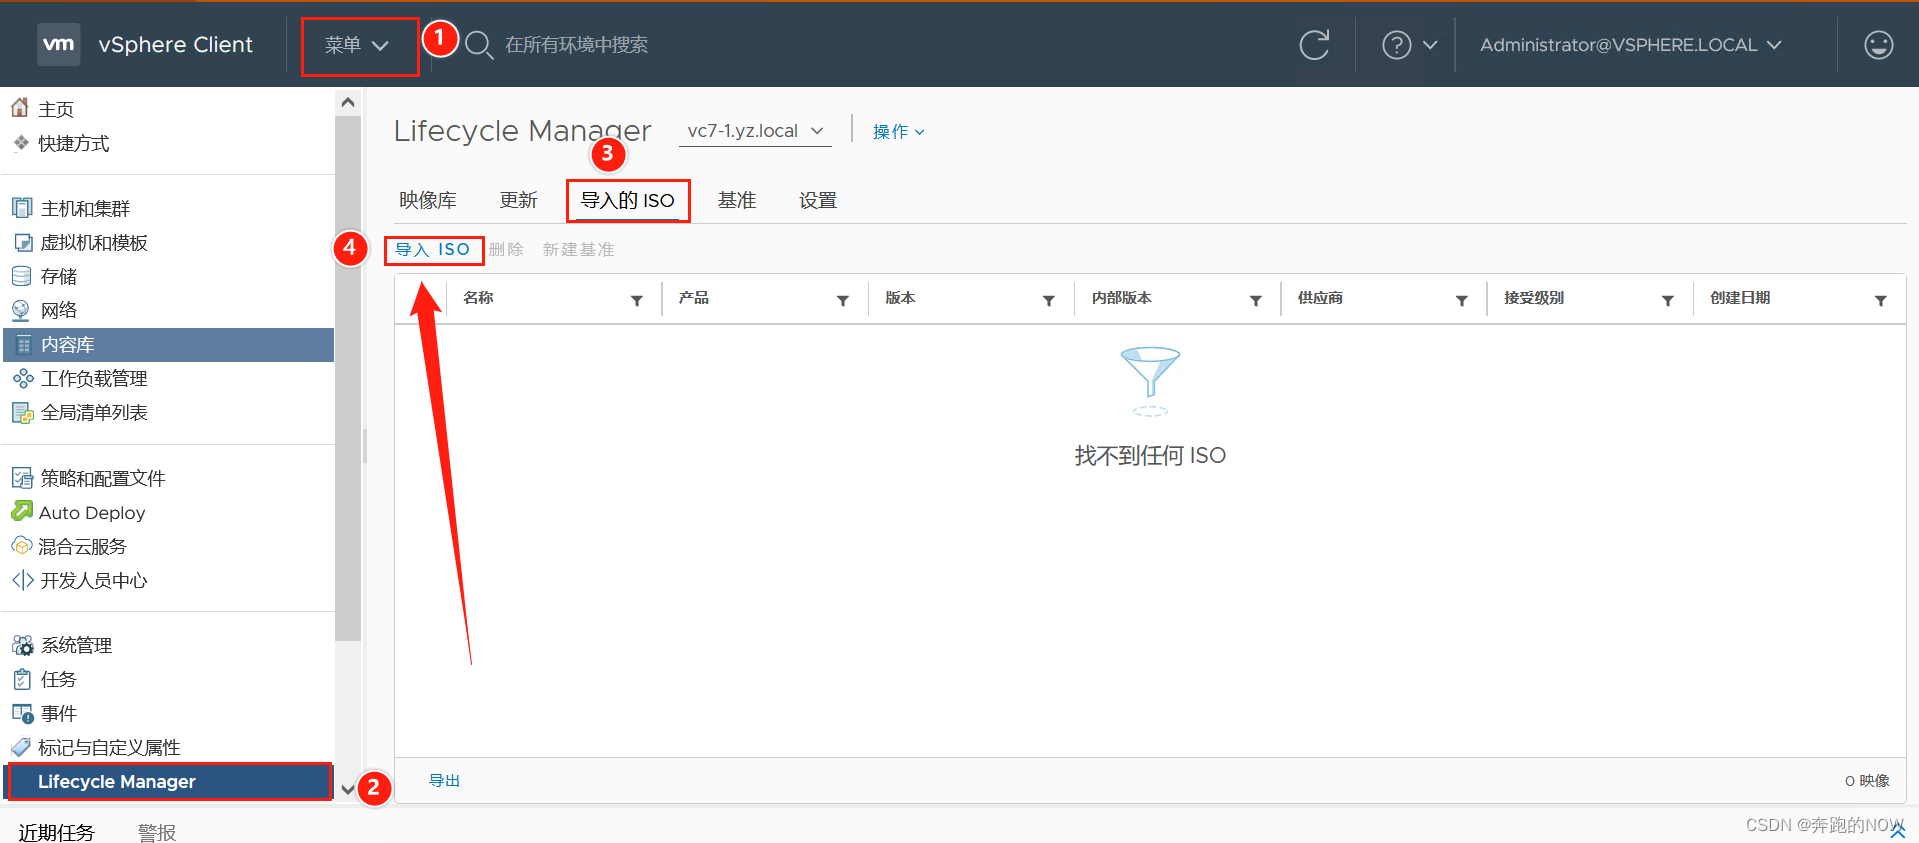Open the help question mark menu
Screen dimensions: 1919x843
(1397, 45)
